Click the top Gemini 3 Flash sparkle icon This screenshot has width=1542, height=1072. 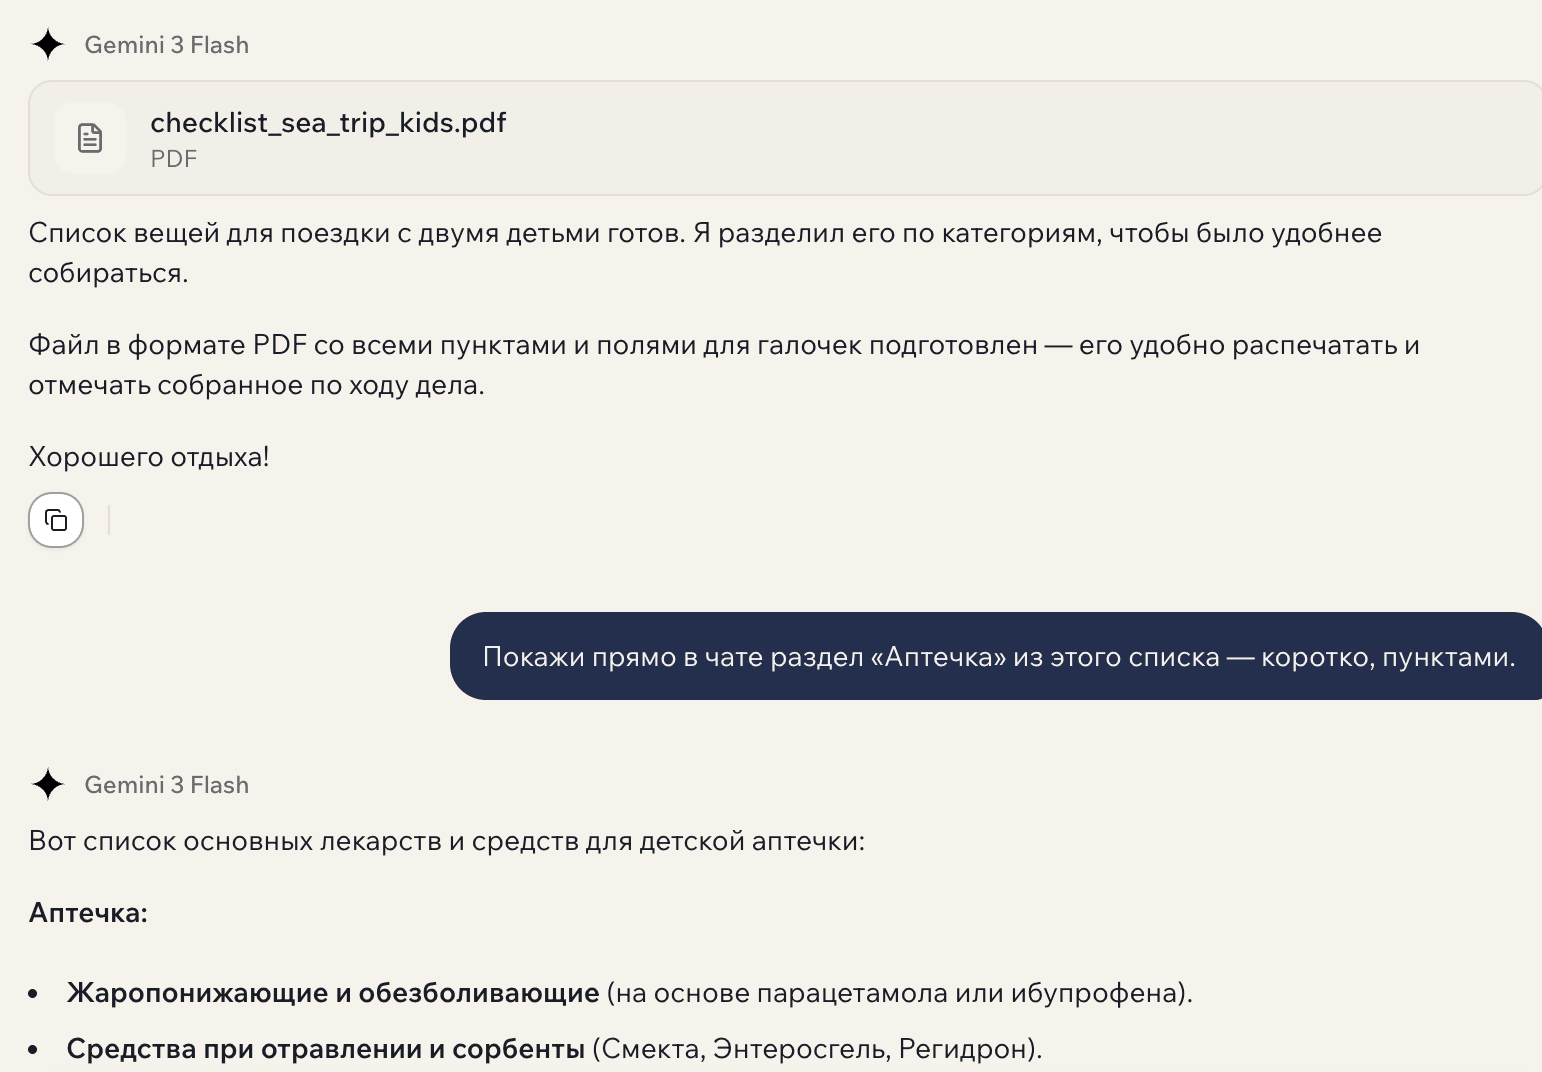coord(47,45)
